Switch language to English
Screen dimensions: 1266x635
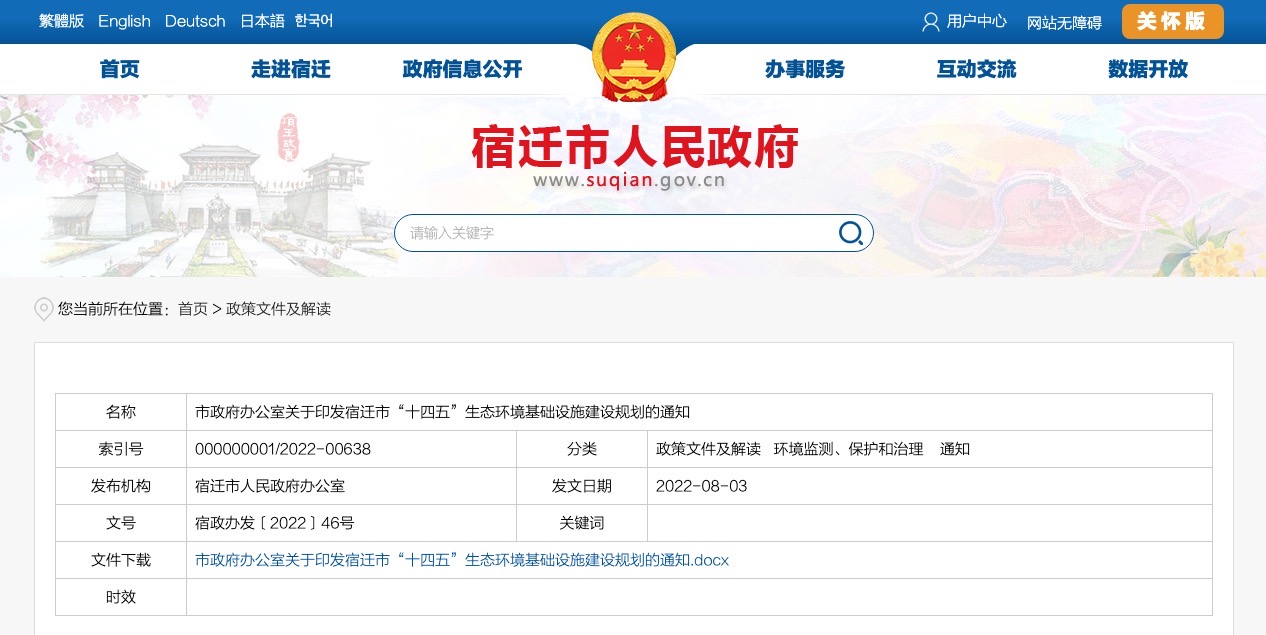point(124,21)
